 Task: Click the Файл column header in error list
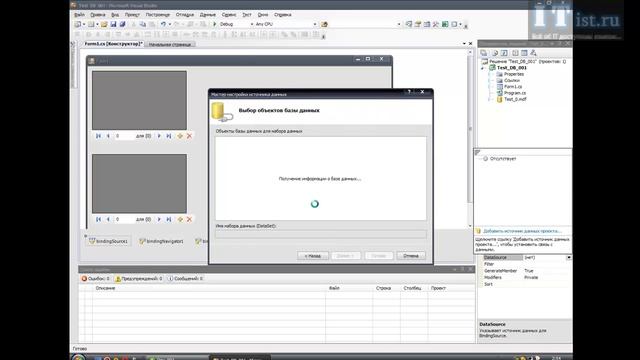point(349,288)
